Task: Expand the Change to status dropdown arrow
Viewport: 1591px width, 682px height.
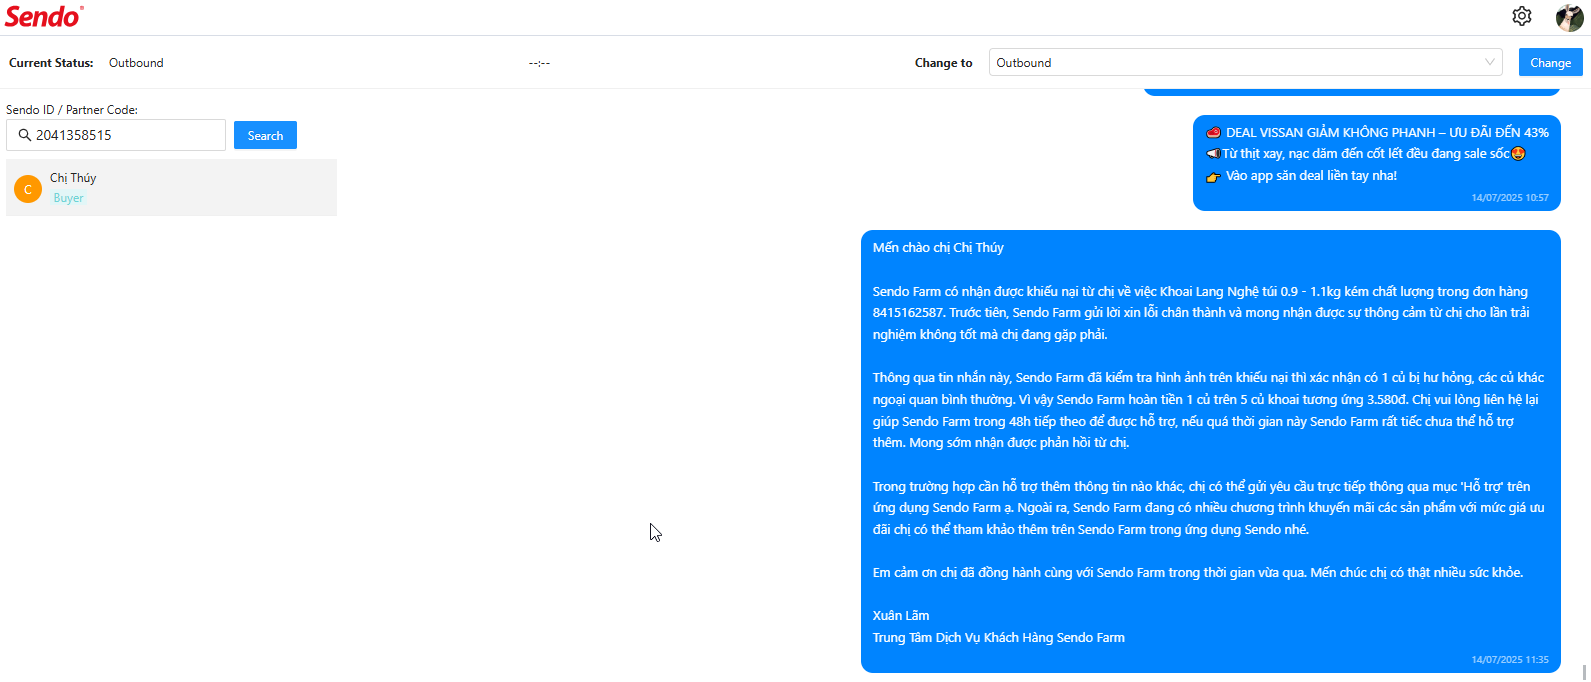Action: (x=1490, y=62)
